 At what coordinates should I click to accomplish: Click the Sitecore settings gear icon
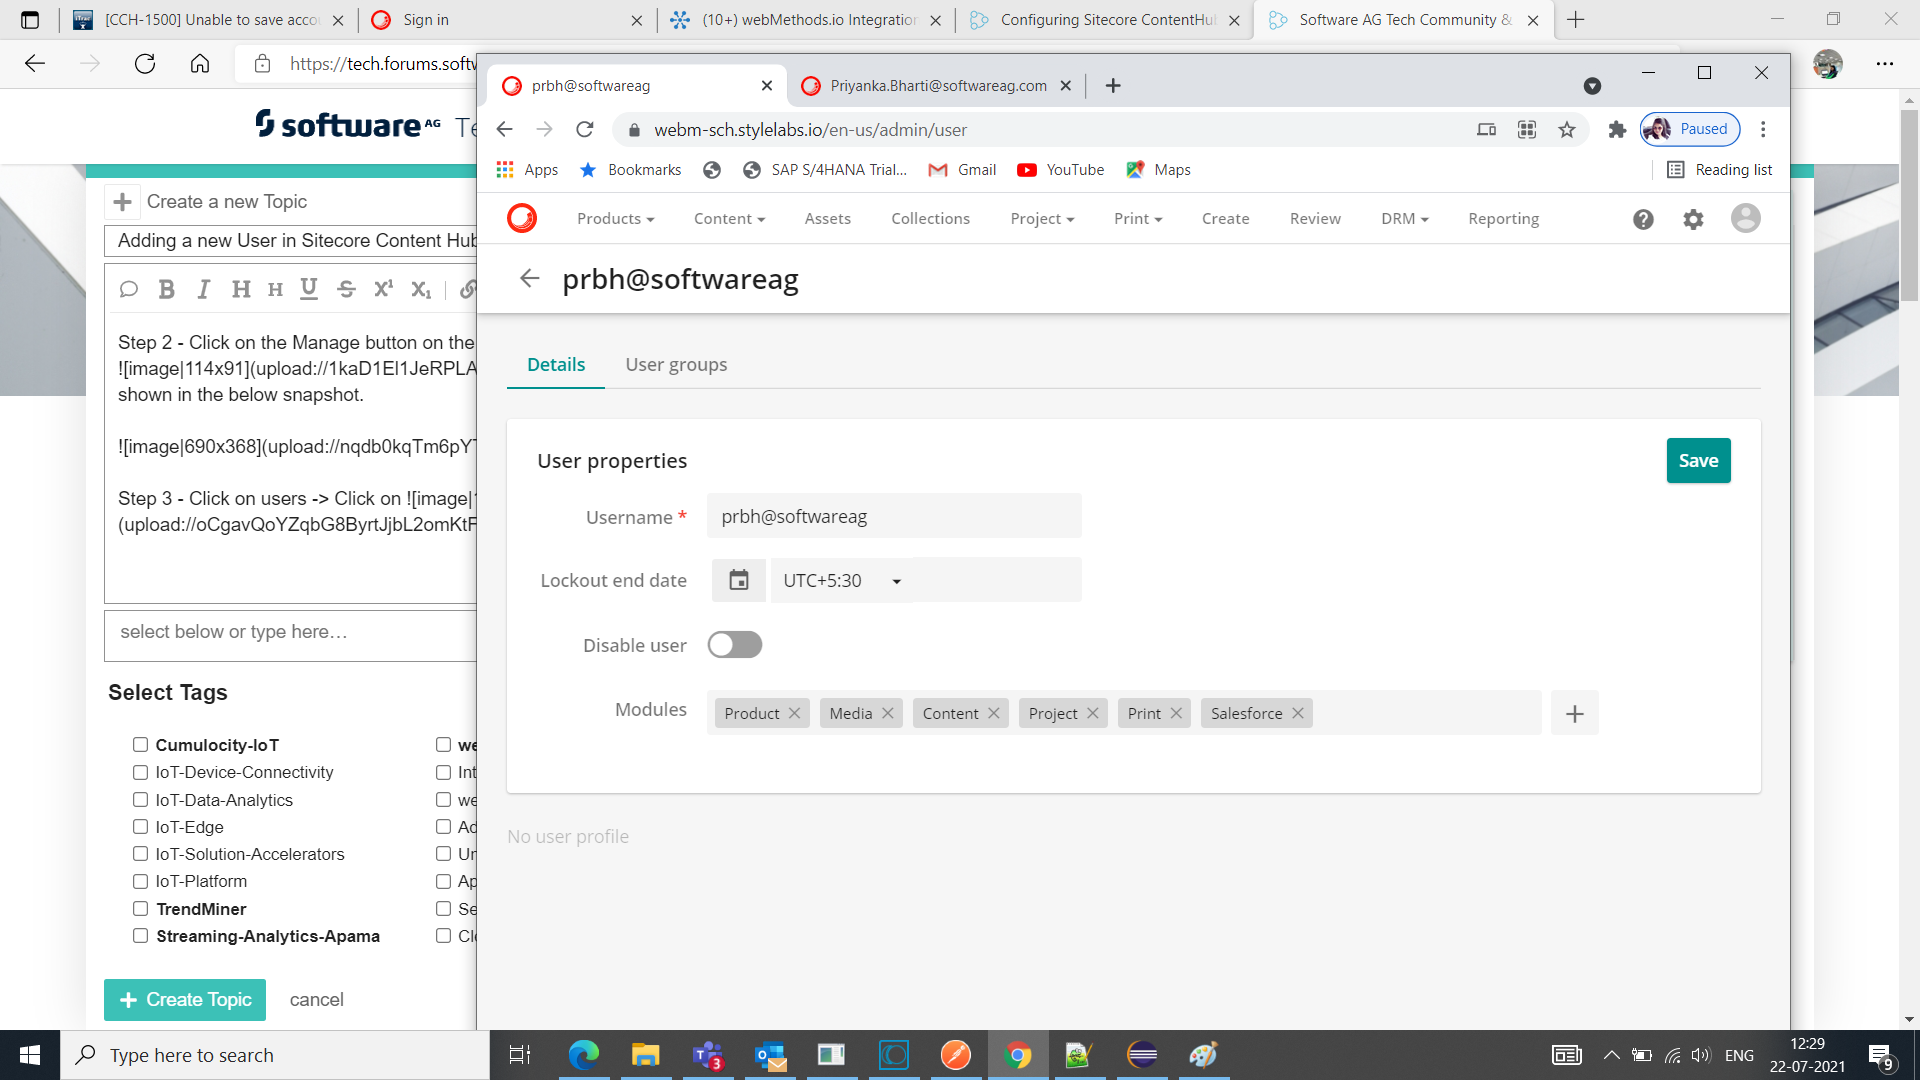pyautogui.click(x=1693, y=219)
